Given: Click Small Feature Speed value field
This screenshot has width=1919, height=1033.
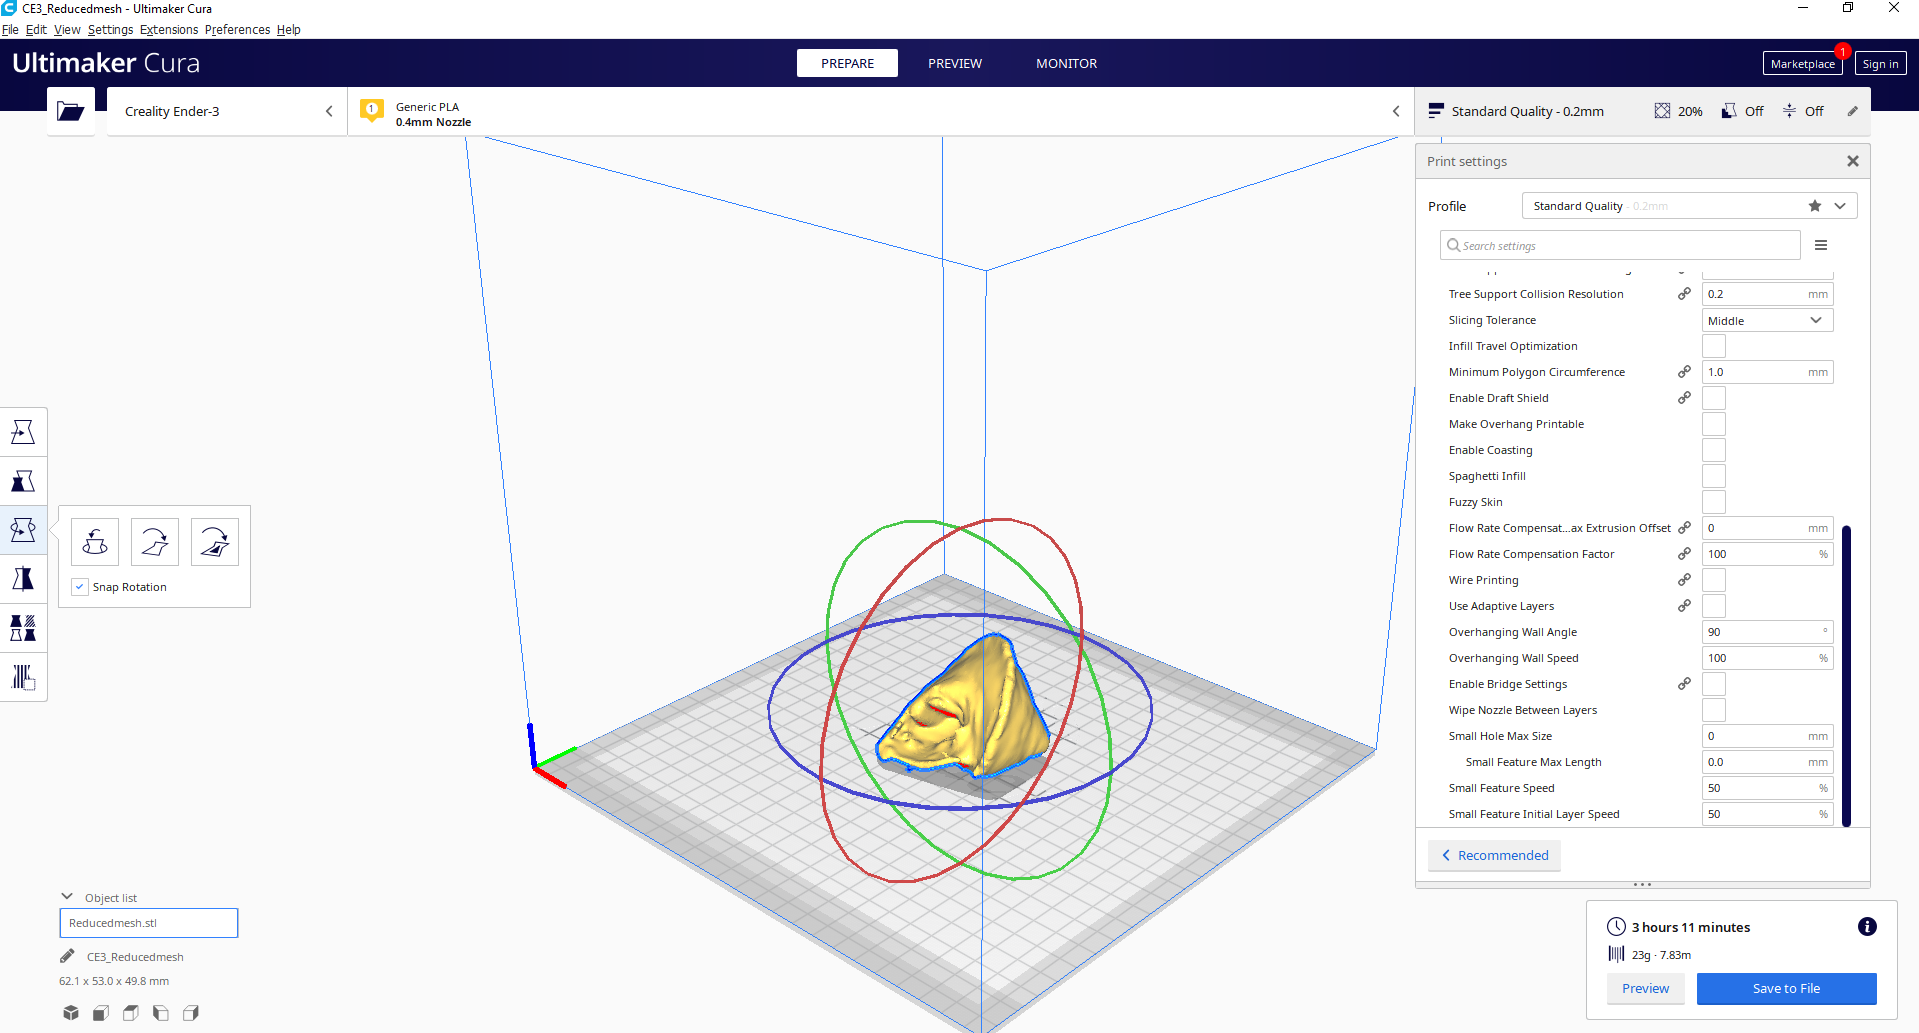Looking at the screenshot, I should pyautogui.click(x=1767, y=788).
